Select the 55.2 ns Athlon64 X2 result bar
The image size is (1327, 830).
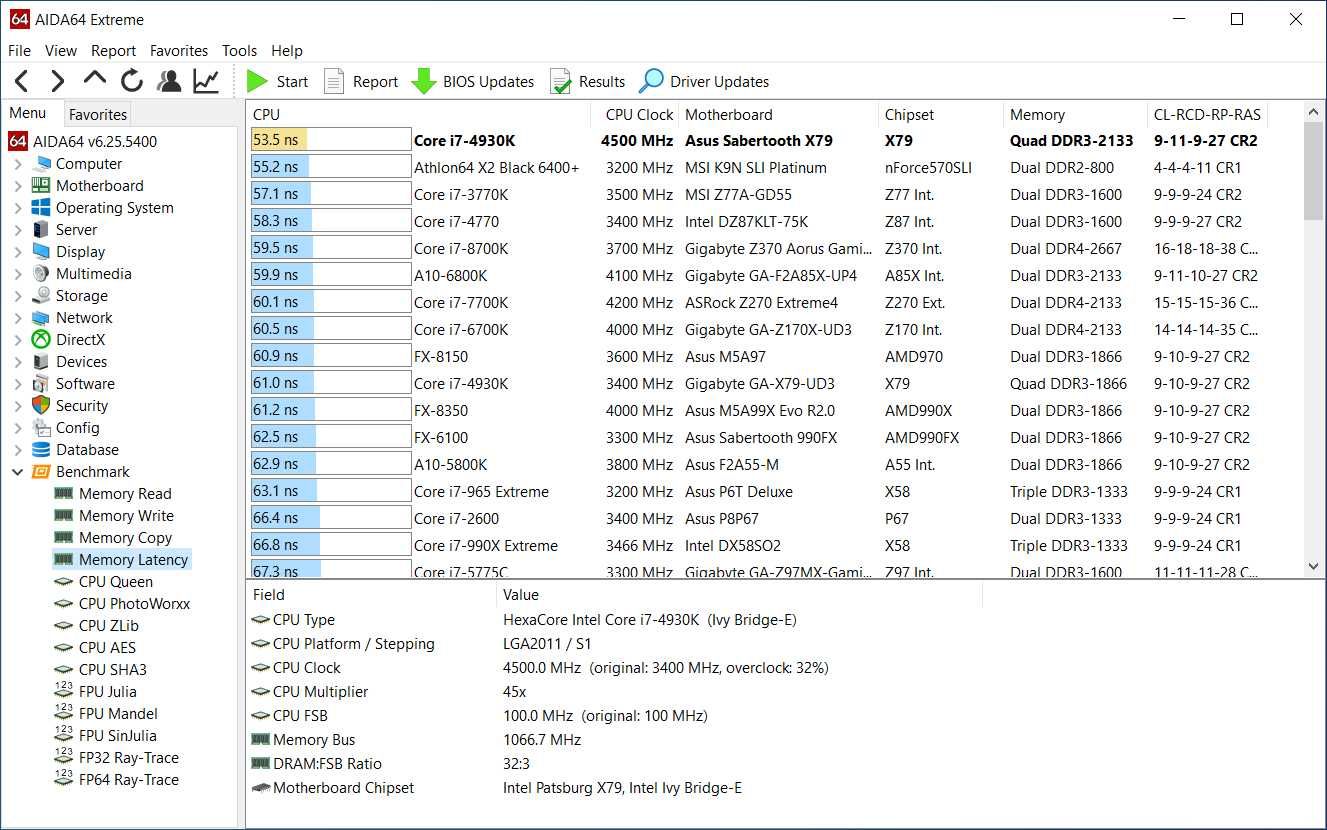[331, 168]
